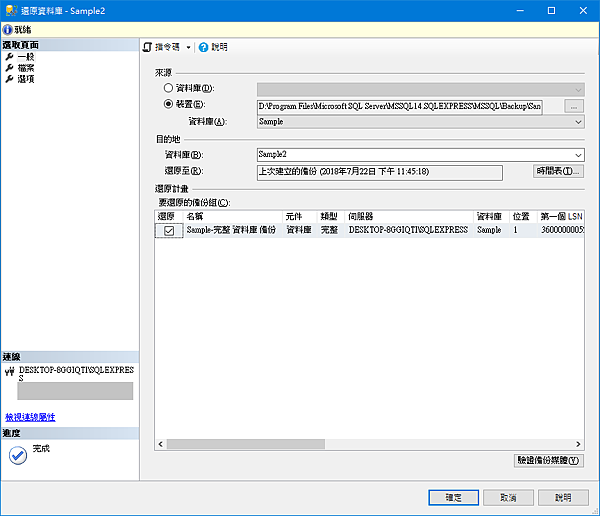Click the 伺服器 column header

(409, 217)
